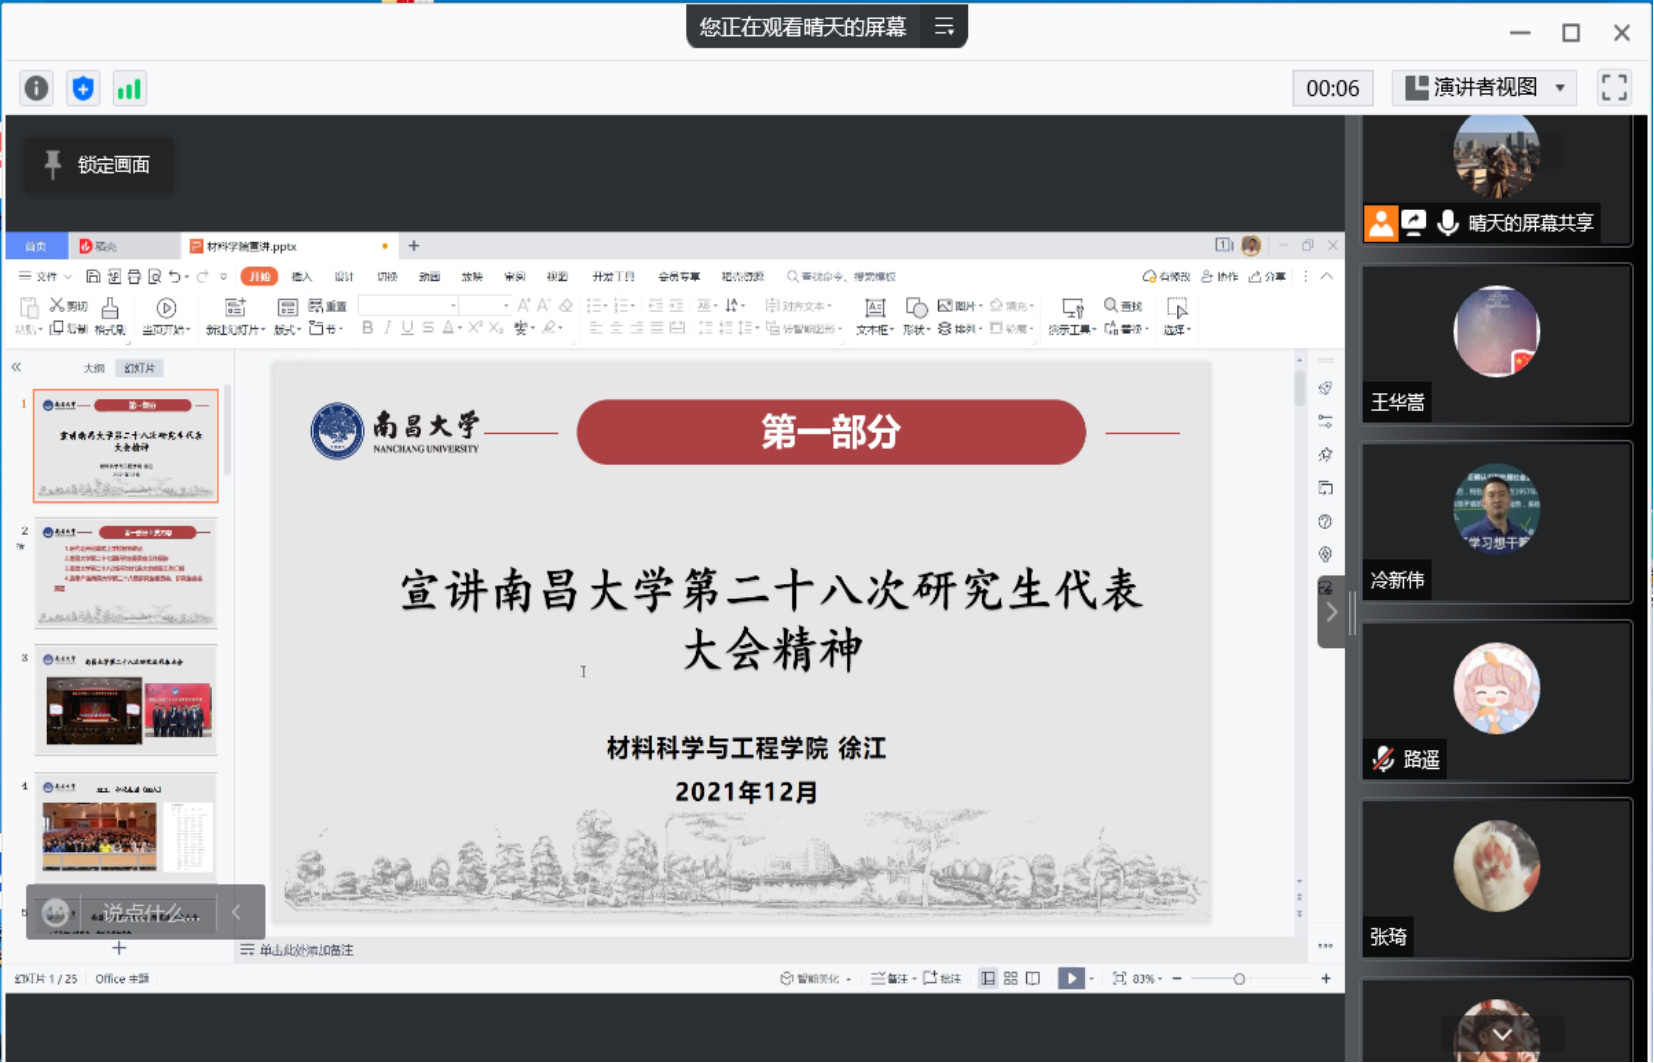Select the 开始 ribbon tab

point(259,276)
